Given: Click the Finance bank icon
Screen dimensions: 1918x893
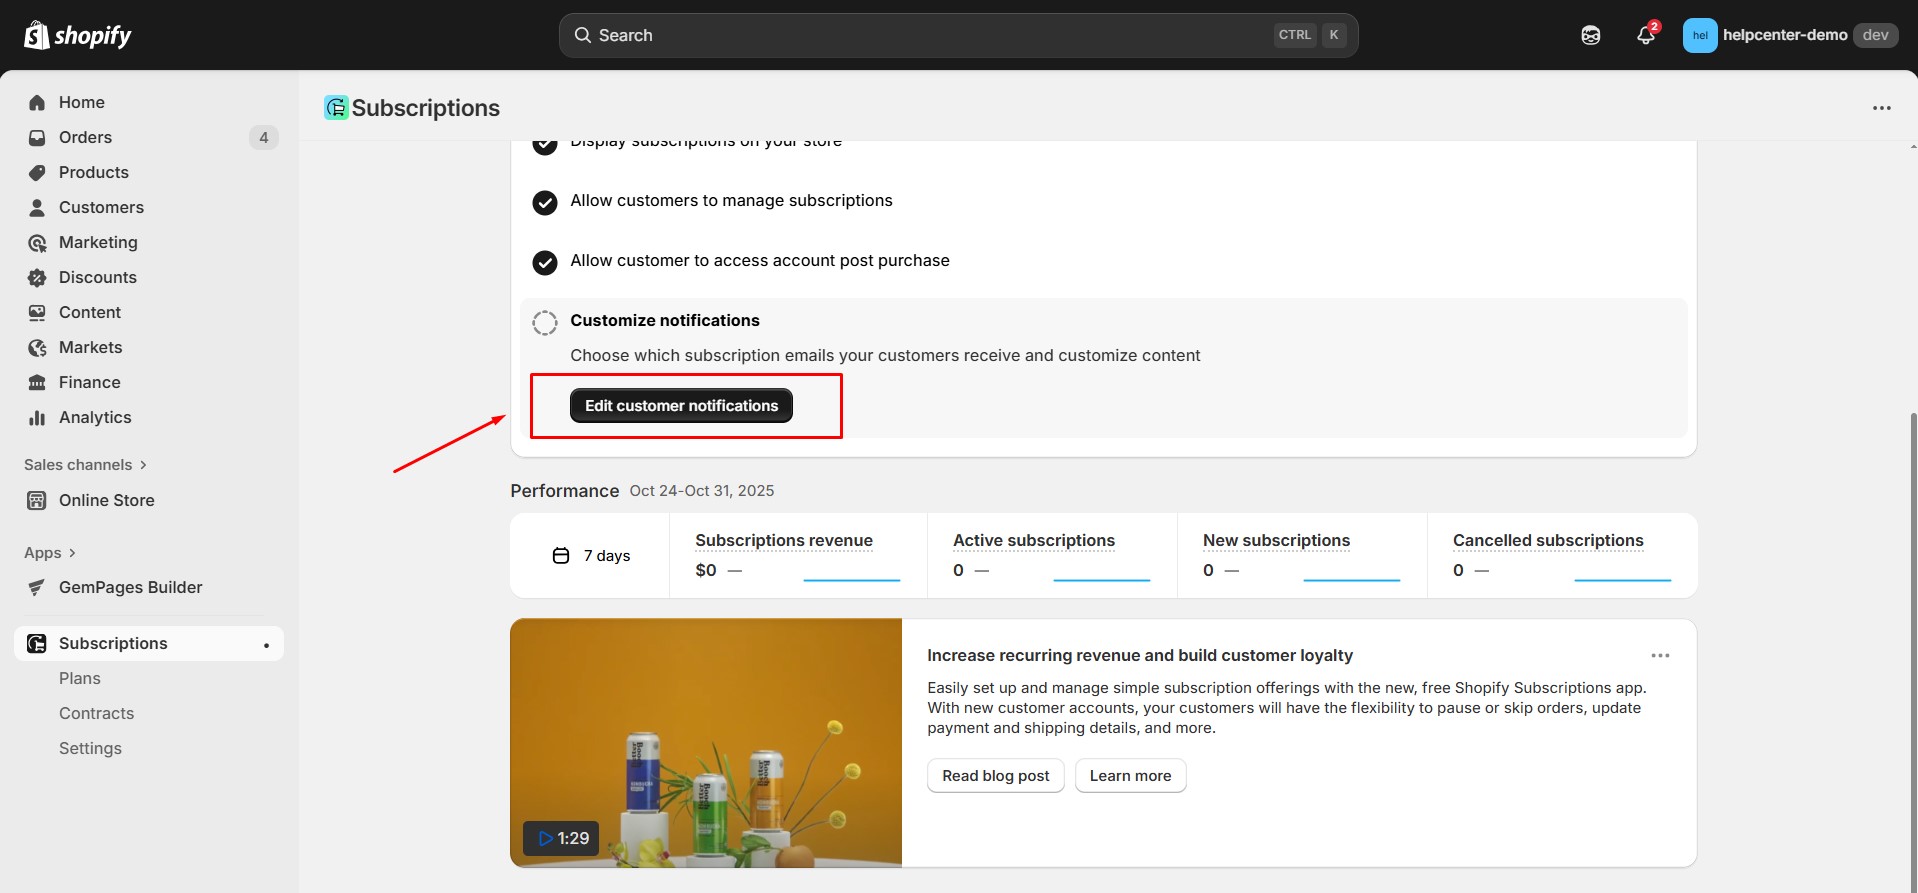Looking at the screenshot, I should pyautogui.click(x=37, y=383).
